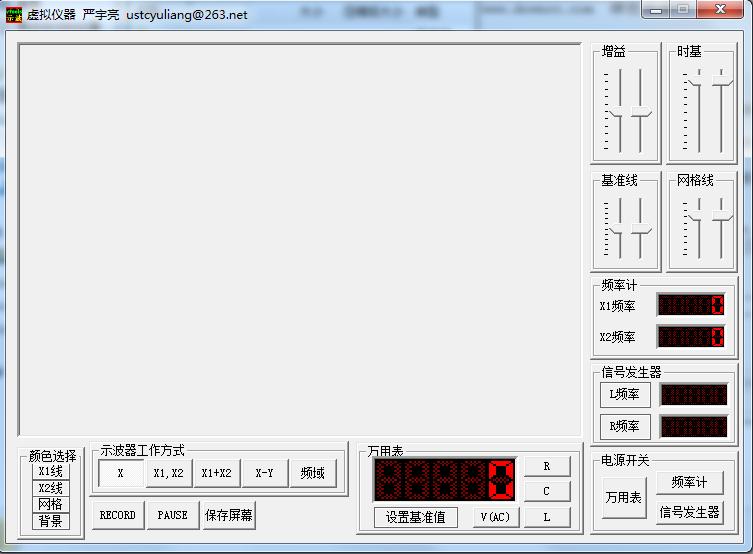The width and height of the screenshot is (753, 554).
Task: Toggle 频率计 power switch
Action: point(690,482)
